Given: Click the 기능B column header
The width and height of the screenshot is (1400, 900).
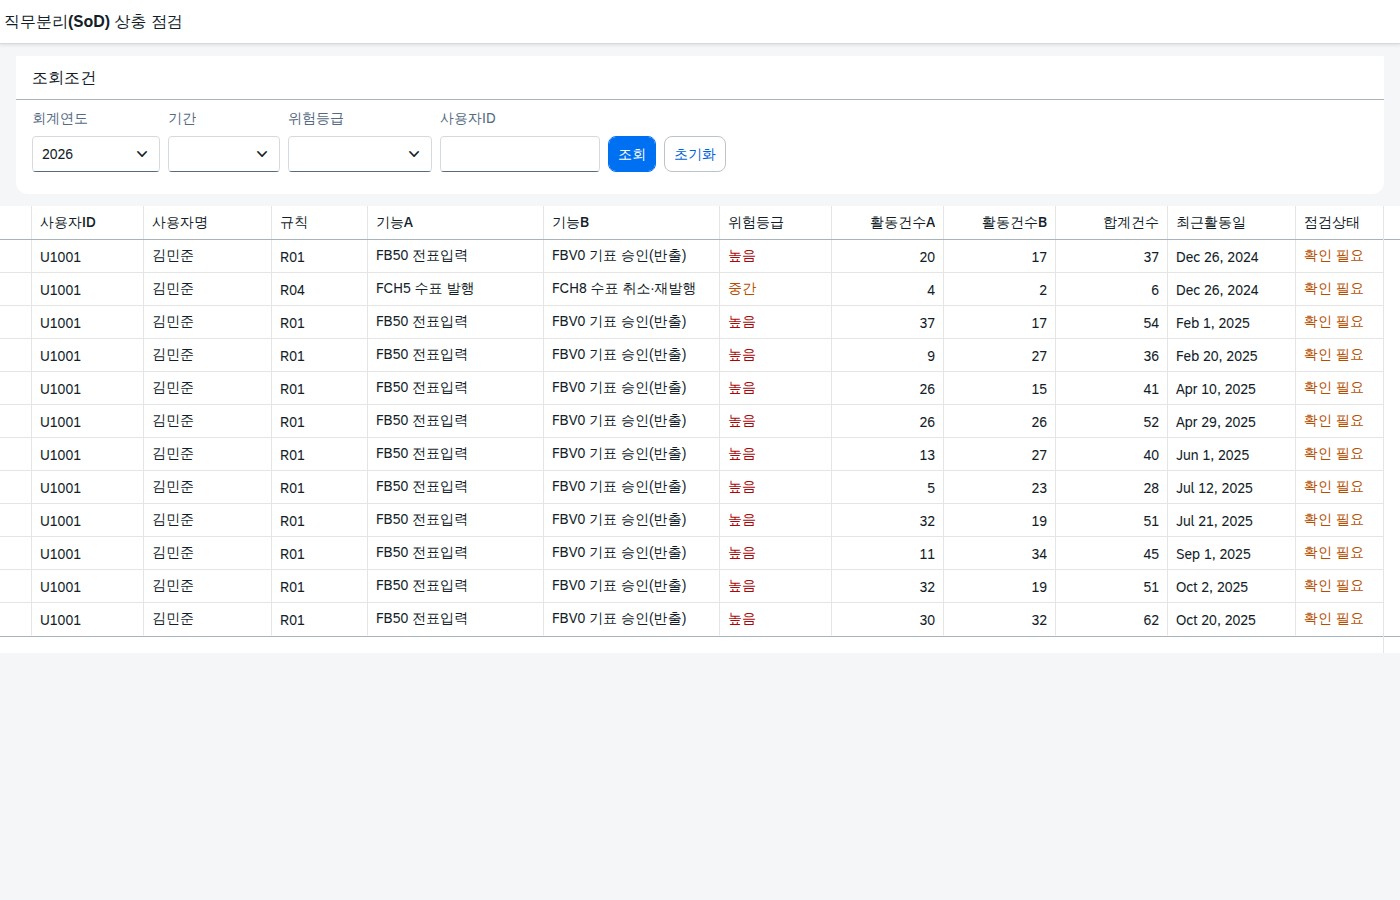Looking at the screenshot, I should [x=632, y=223].
